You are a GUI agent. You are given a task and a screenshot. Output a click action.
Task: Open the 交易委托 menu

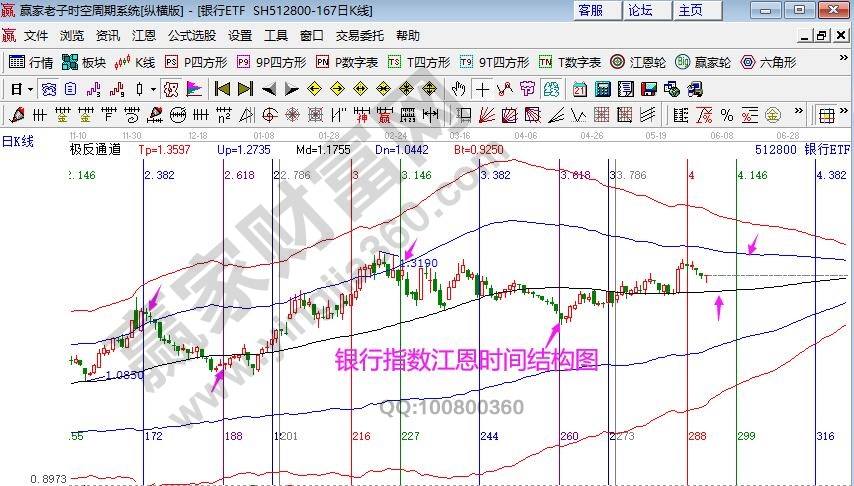coord(359,35)
